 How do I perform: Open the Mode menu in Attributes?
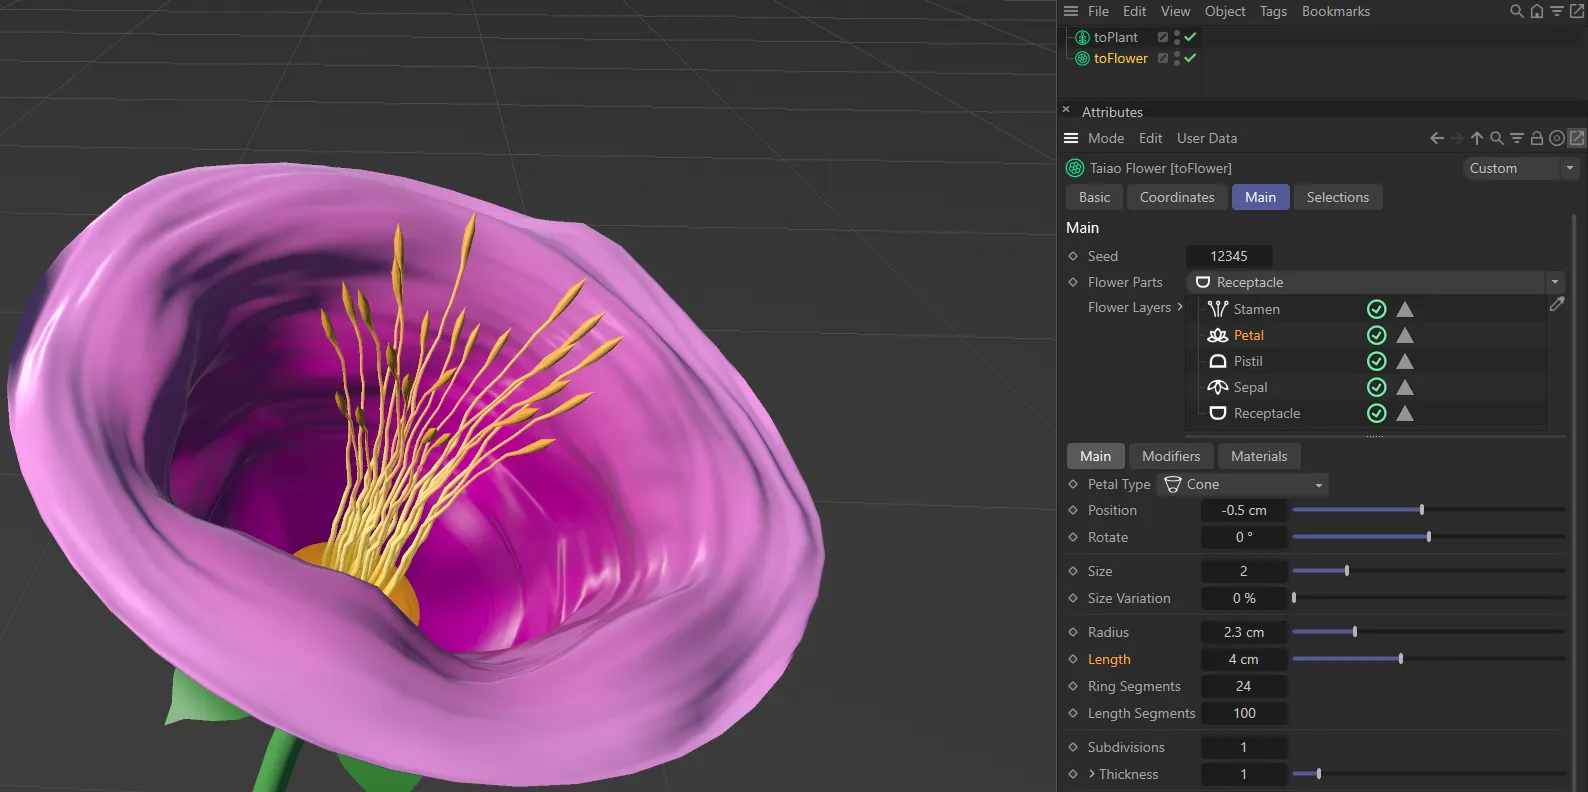[x=1106, y=138]
